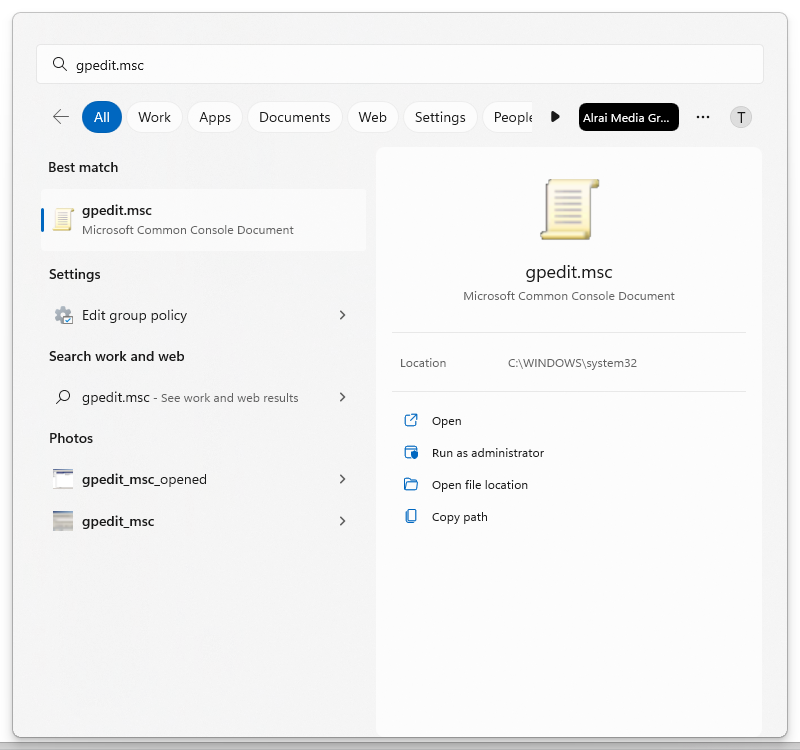
Task: Expand the Edit group policy chevron
Action: (x=342, y=315)
